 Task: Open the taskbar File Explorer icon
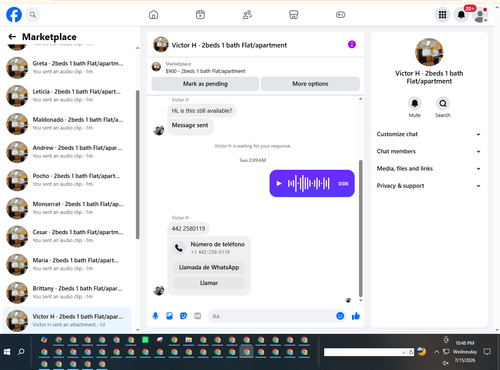pyautogui.click(x=189, y=340)
